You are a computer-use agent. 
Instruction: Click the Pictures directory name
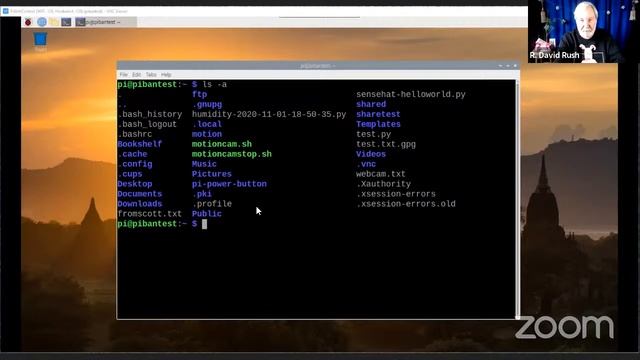[212, 174]
